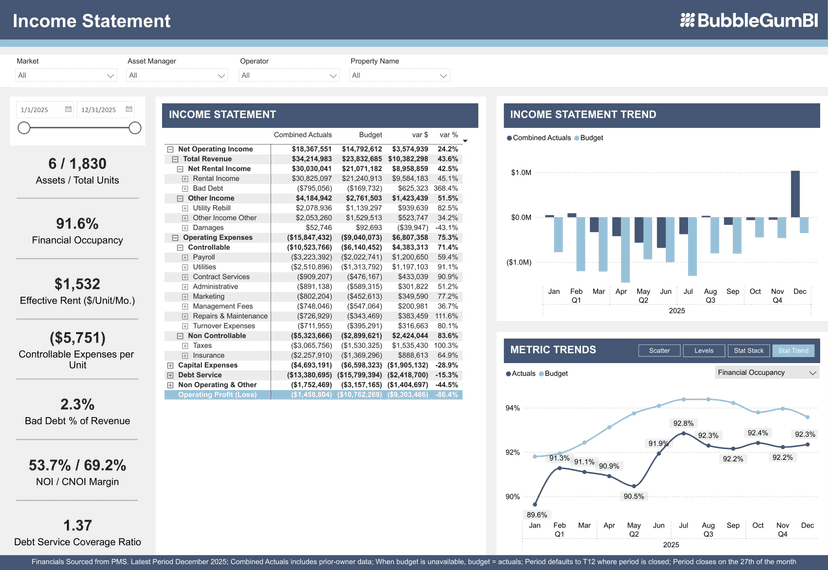This screenshot has width=828, height=570.
Task: Collapse the Non Controllable row
Action: point(180,336)
